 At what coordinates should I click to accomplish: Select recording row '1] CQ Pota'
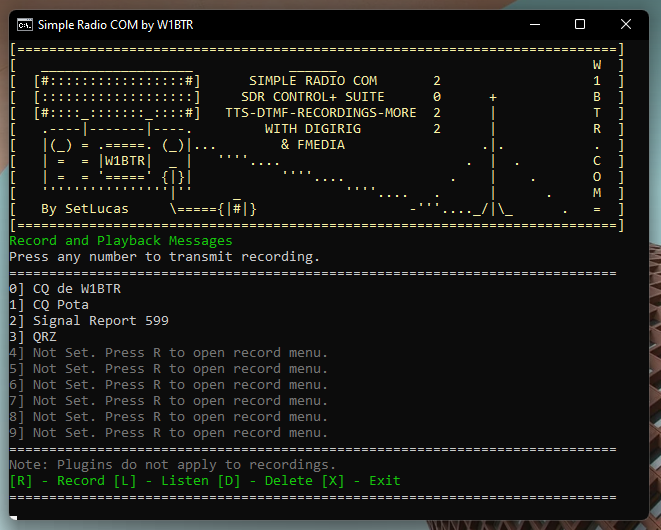49,305
